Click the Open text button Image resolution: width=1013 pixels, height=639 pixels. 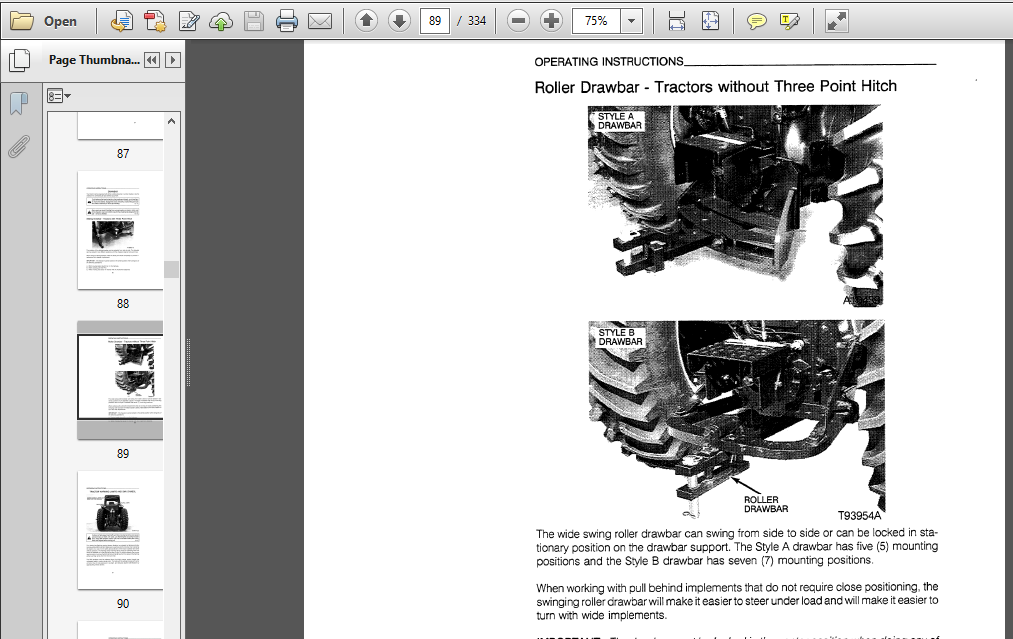[60, 21]
